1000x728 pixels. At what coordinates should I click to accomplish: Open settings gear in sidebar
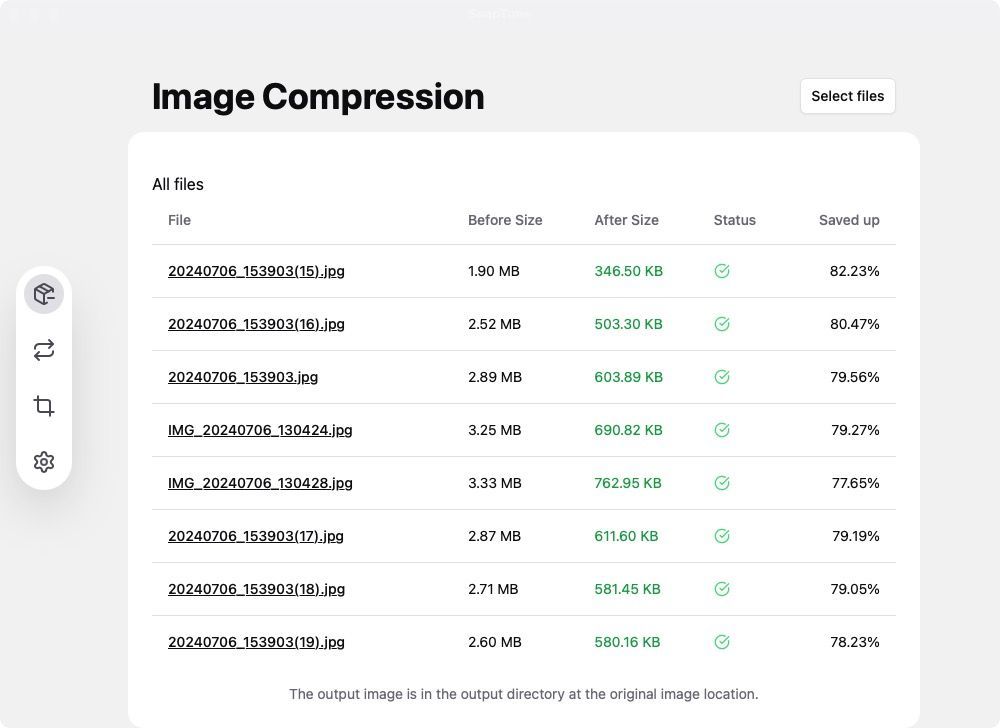[x=44, y=462]
